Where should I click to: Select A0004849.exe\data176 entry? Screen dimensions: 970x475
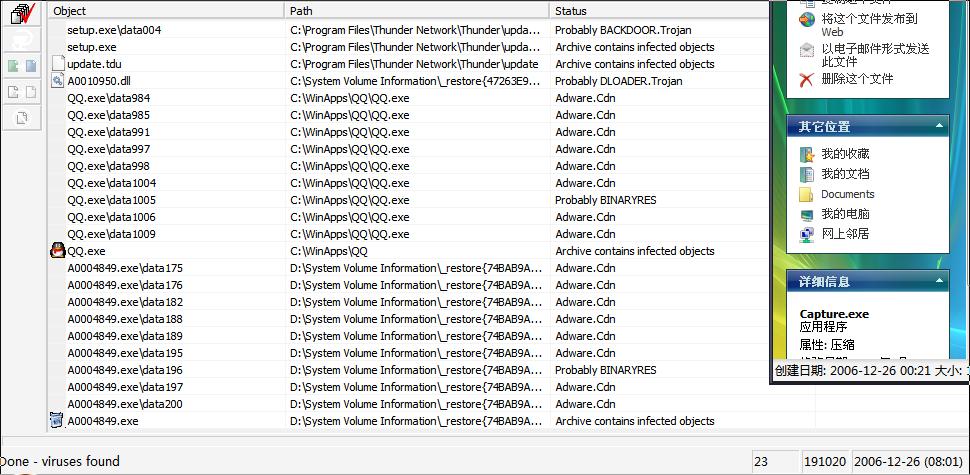pos(125,285)
